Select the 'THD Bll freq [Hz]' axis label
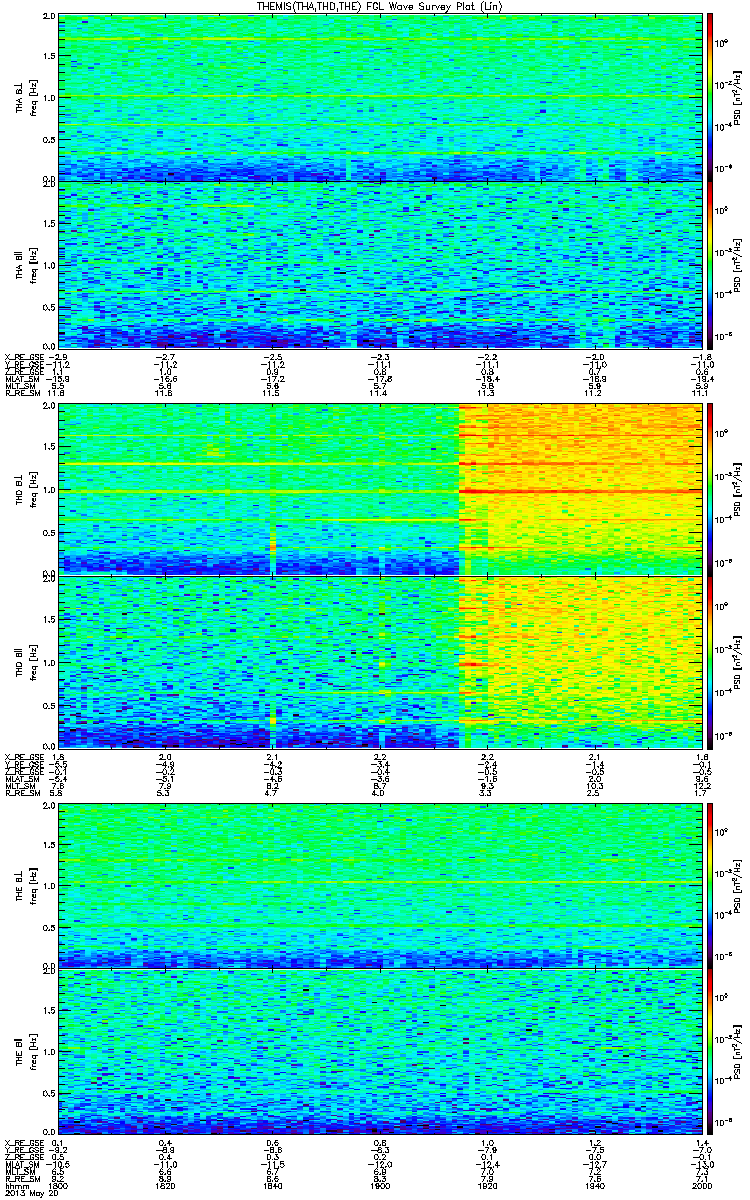This screenshot has height=1200, width=750. [x=25, y=661]
